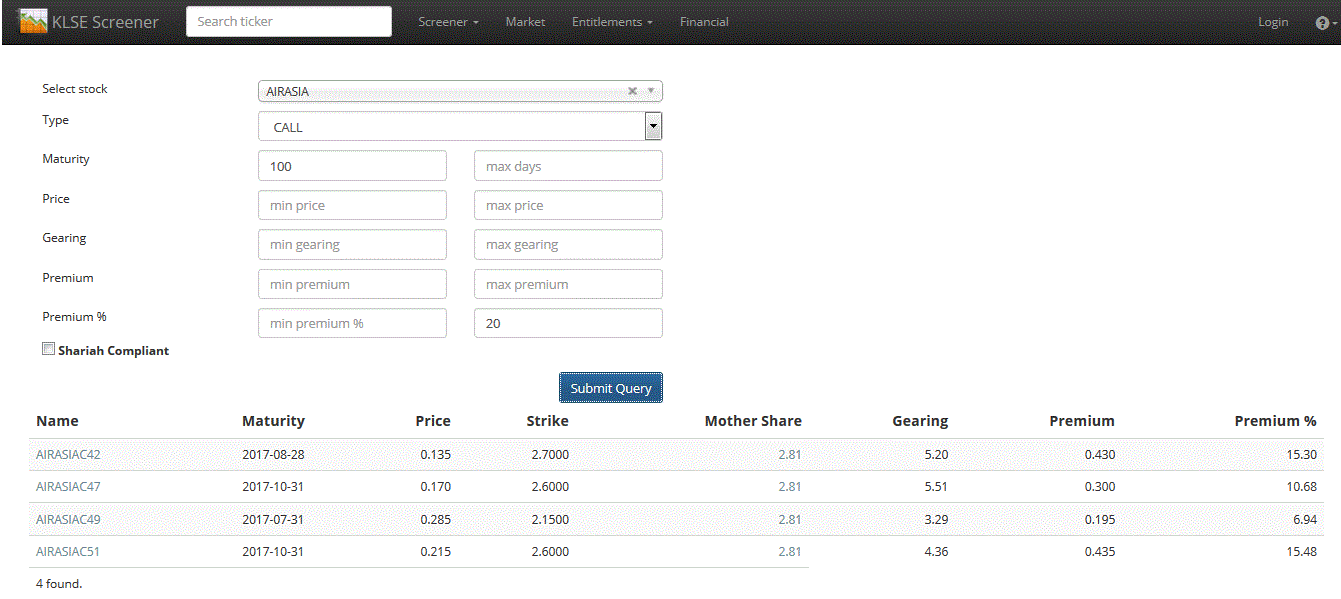Navigate to the Market menu item
This screenshot has width=1341, height=599.
pos(525,21)
